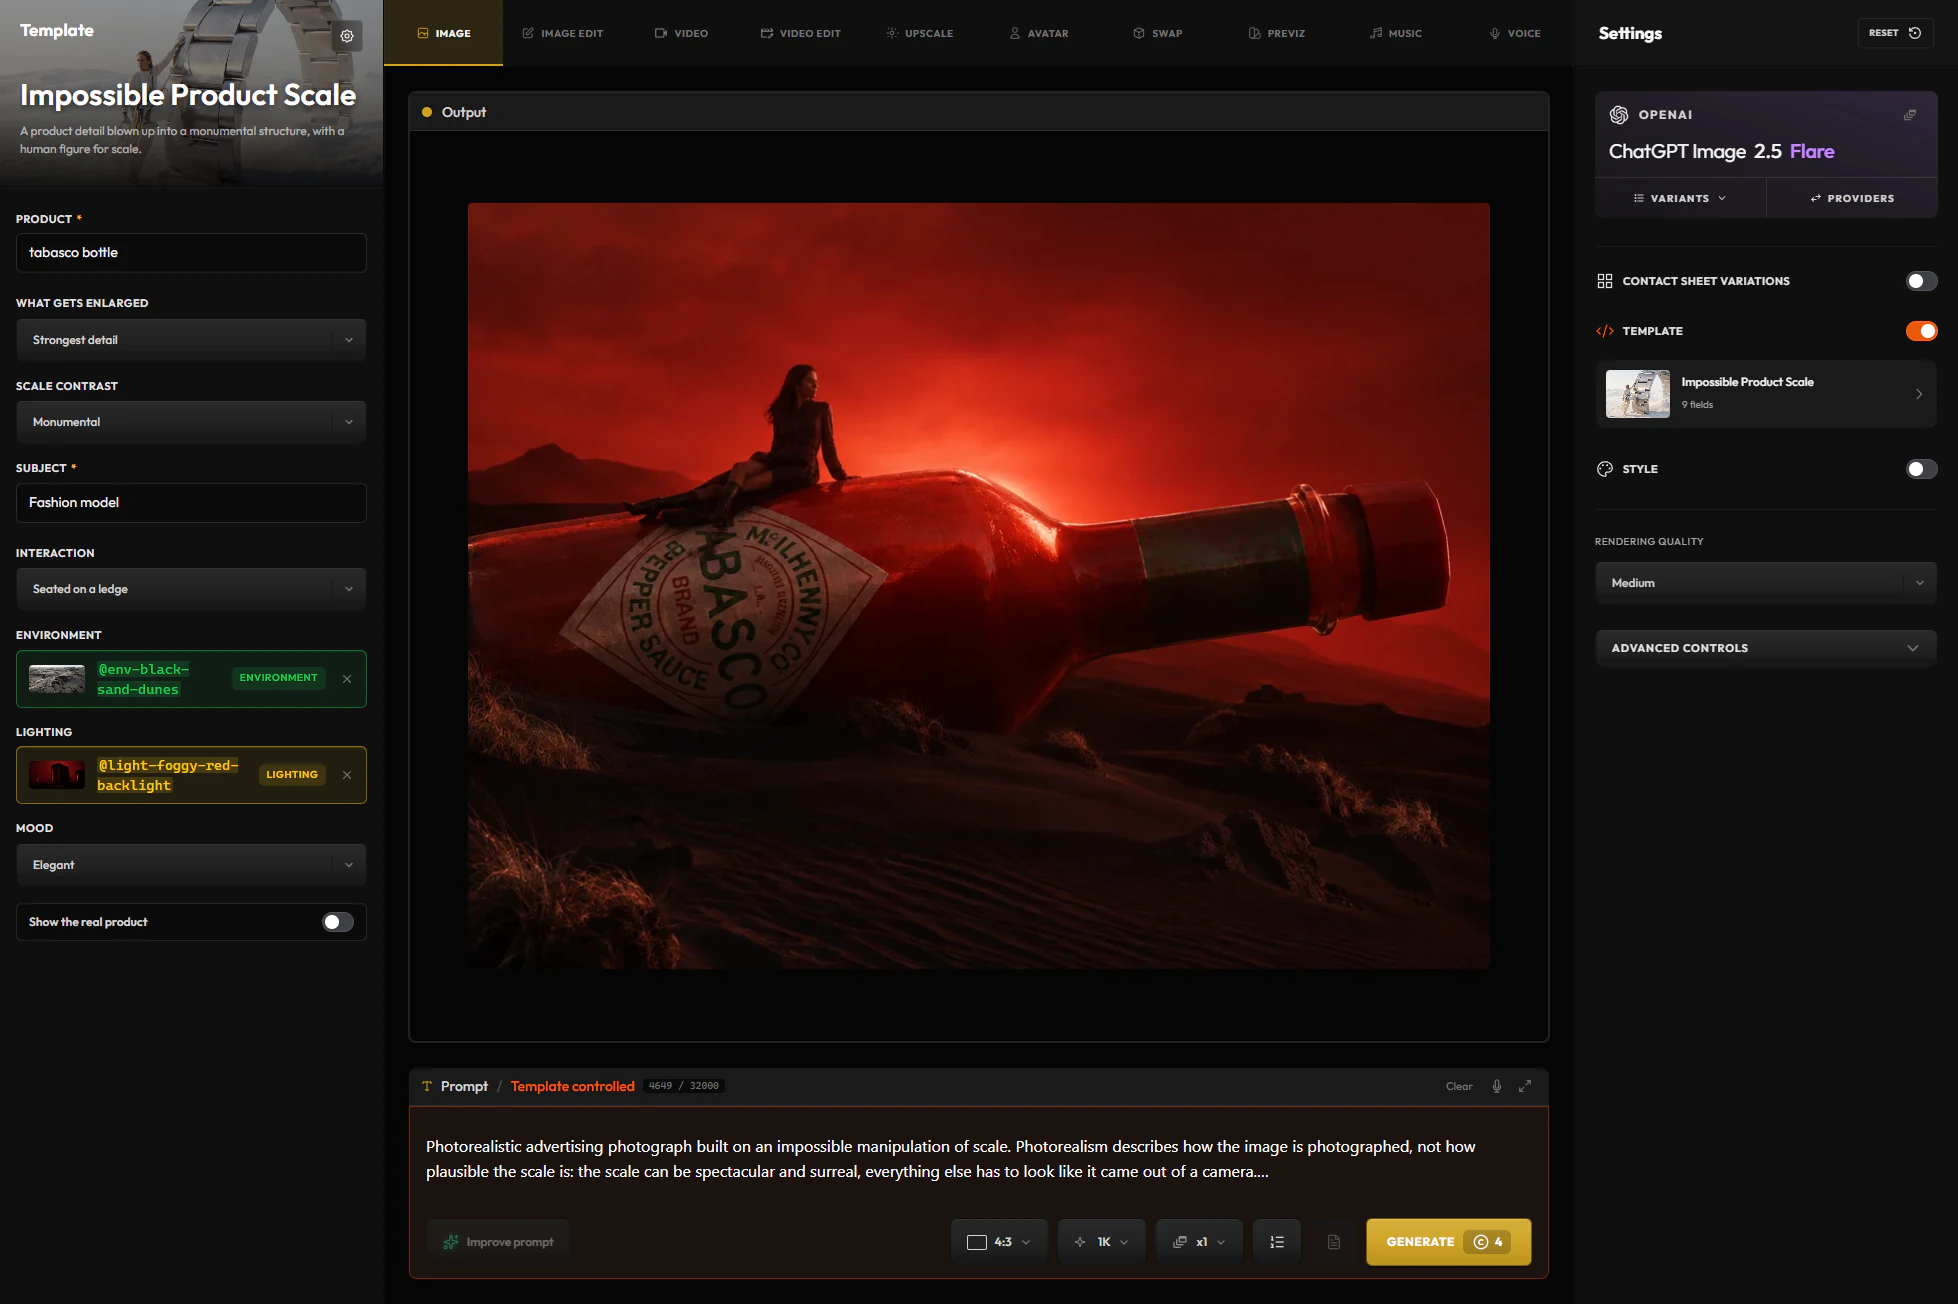Viewport: 1958px width, 1304px height.
Task: Click the Template controlled link
Action: click(x=572, y=1086)
